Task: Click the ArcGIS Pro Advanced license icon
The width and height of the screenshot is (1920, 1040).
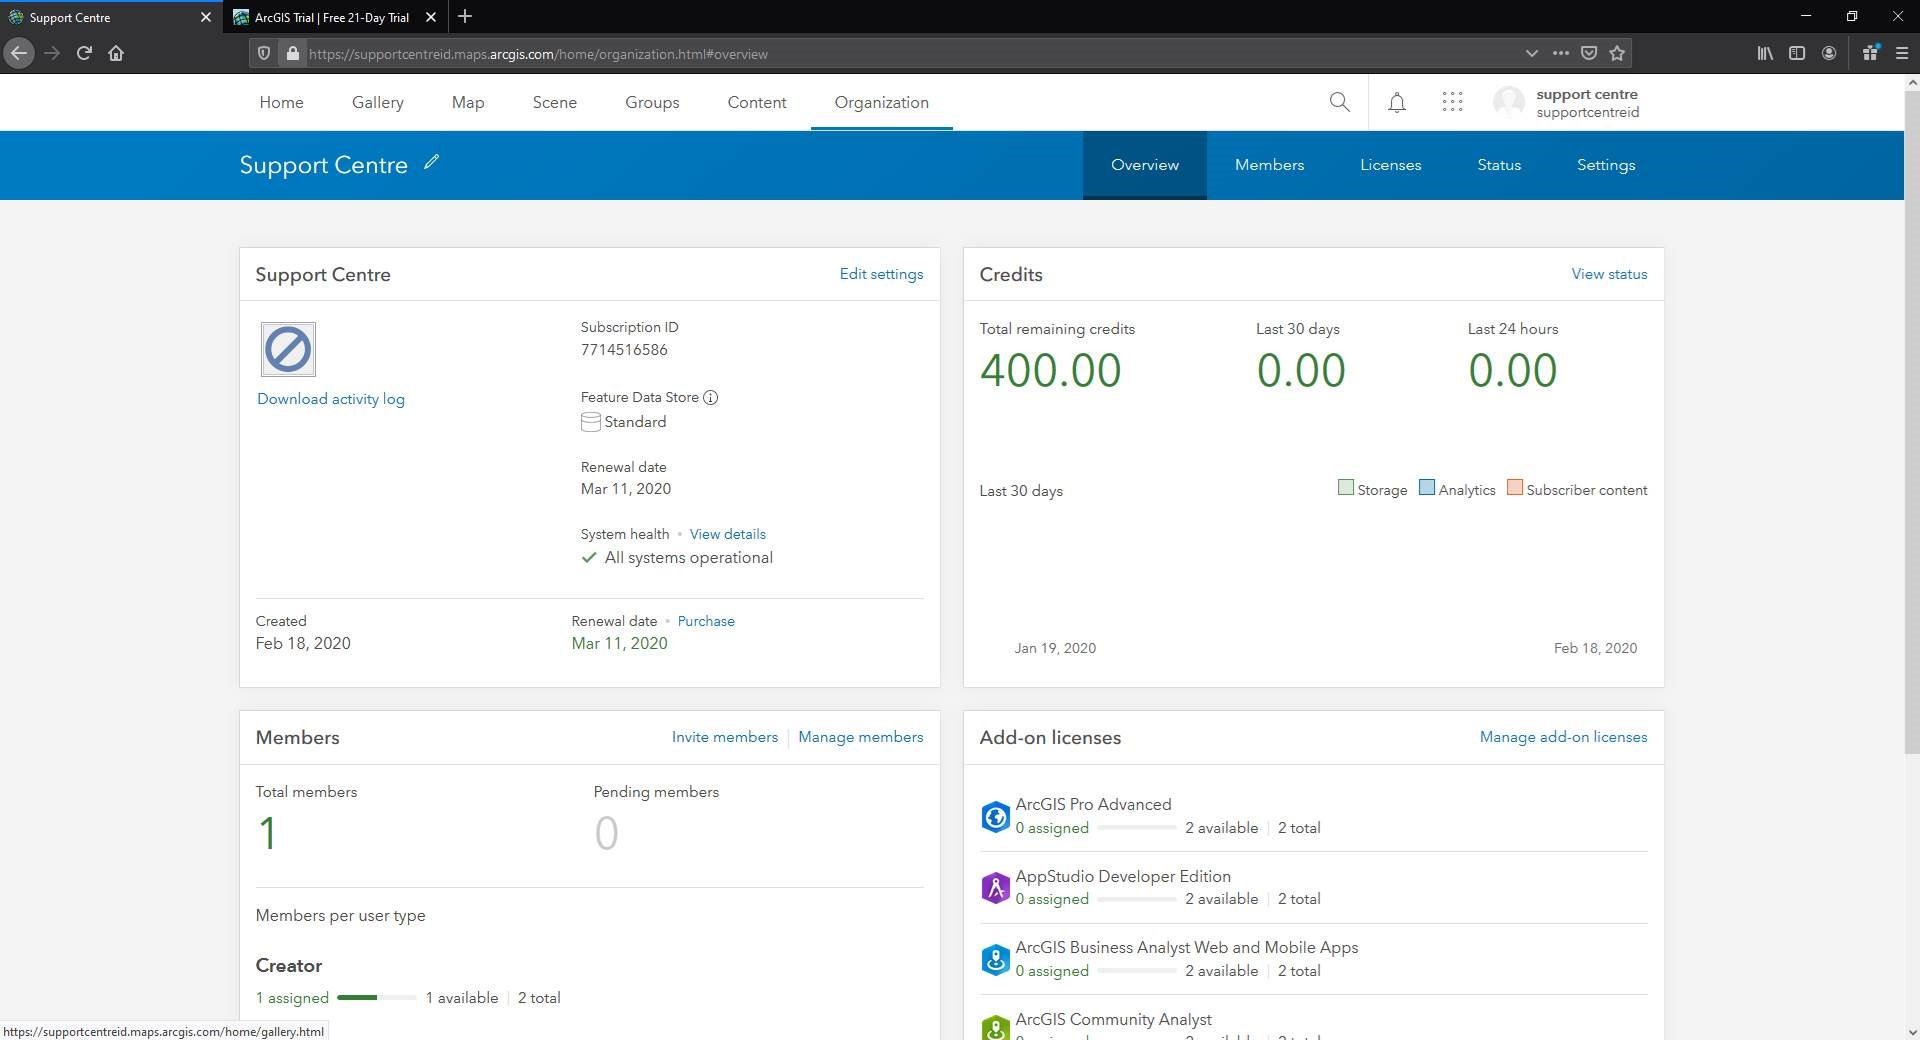Action: pos(995,817)
